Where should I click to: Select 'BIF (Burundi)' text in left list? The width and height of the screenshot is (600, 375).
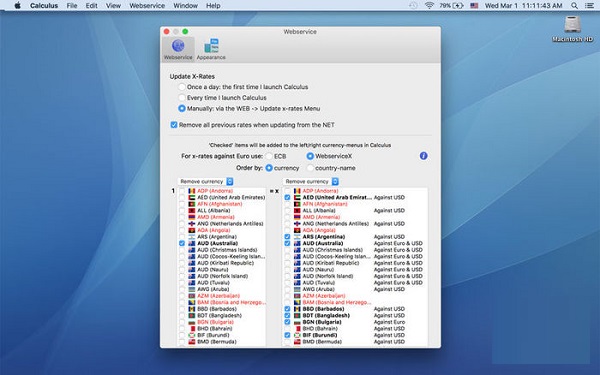coord(213,335)
